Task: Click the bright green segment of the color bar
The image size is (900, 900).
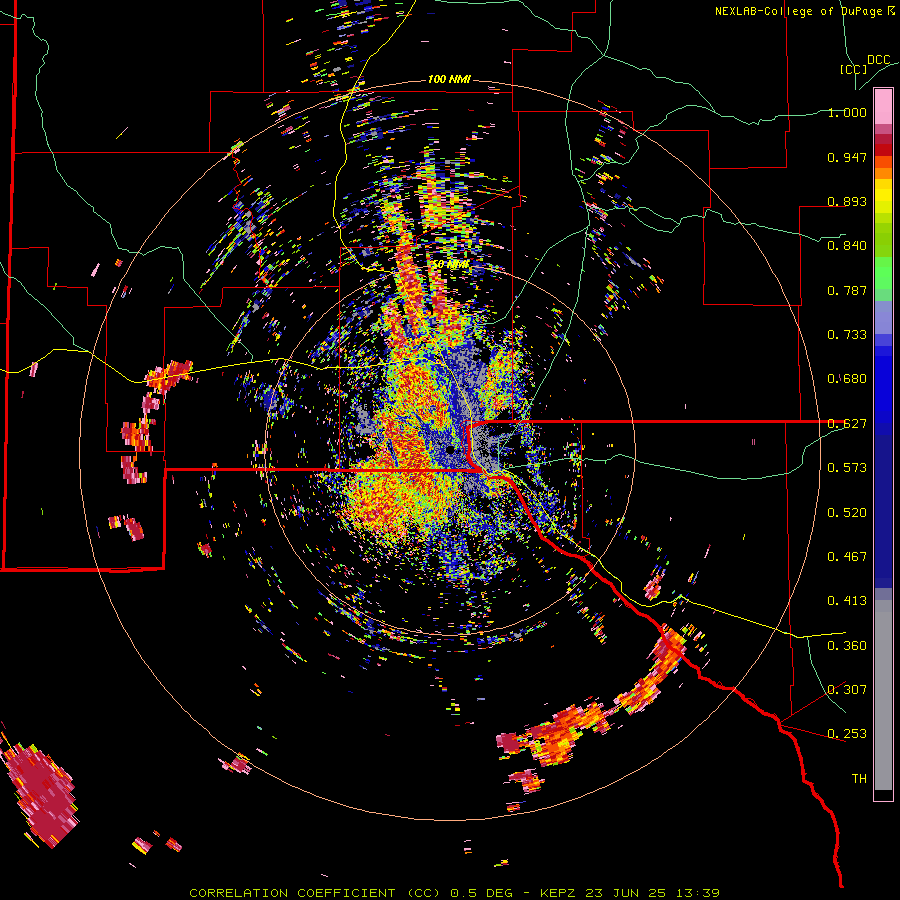Action: [883, 273]
